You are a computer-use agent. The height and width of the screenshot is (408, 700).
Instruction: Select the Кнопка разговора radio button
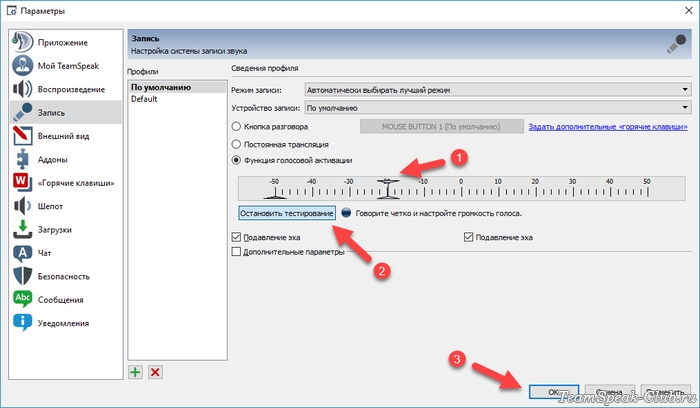point(236,126)
